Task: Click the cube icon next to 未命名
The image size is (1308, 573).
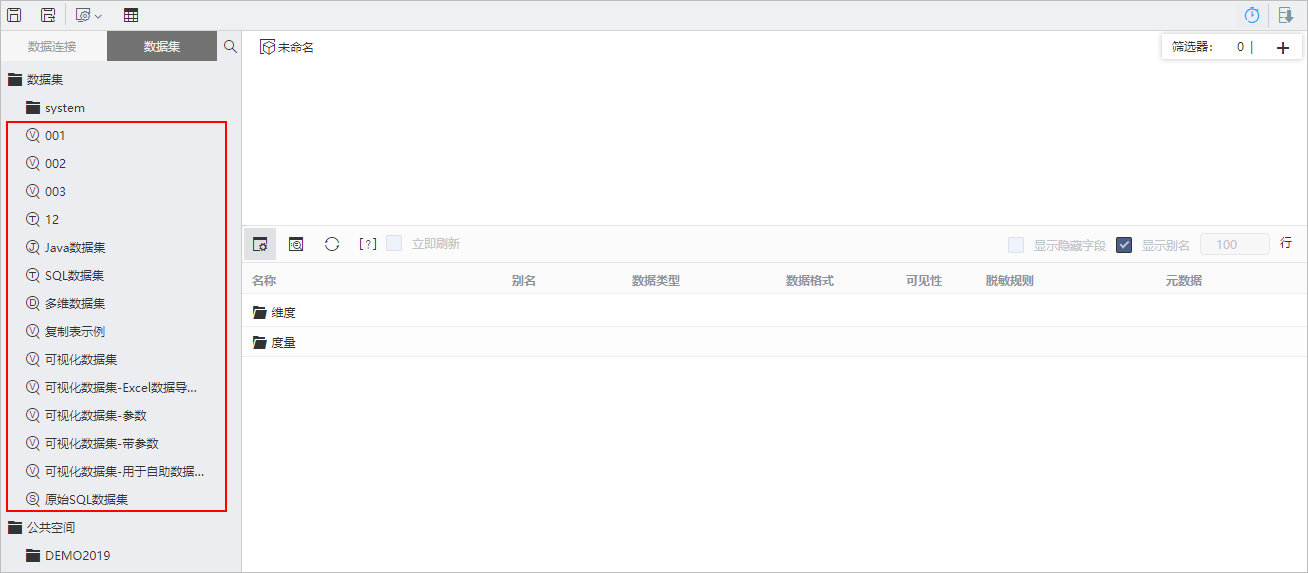Action: click(267, 47)
